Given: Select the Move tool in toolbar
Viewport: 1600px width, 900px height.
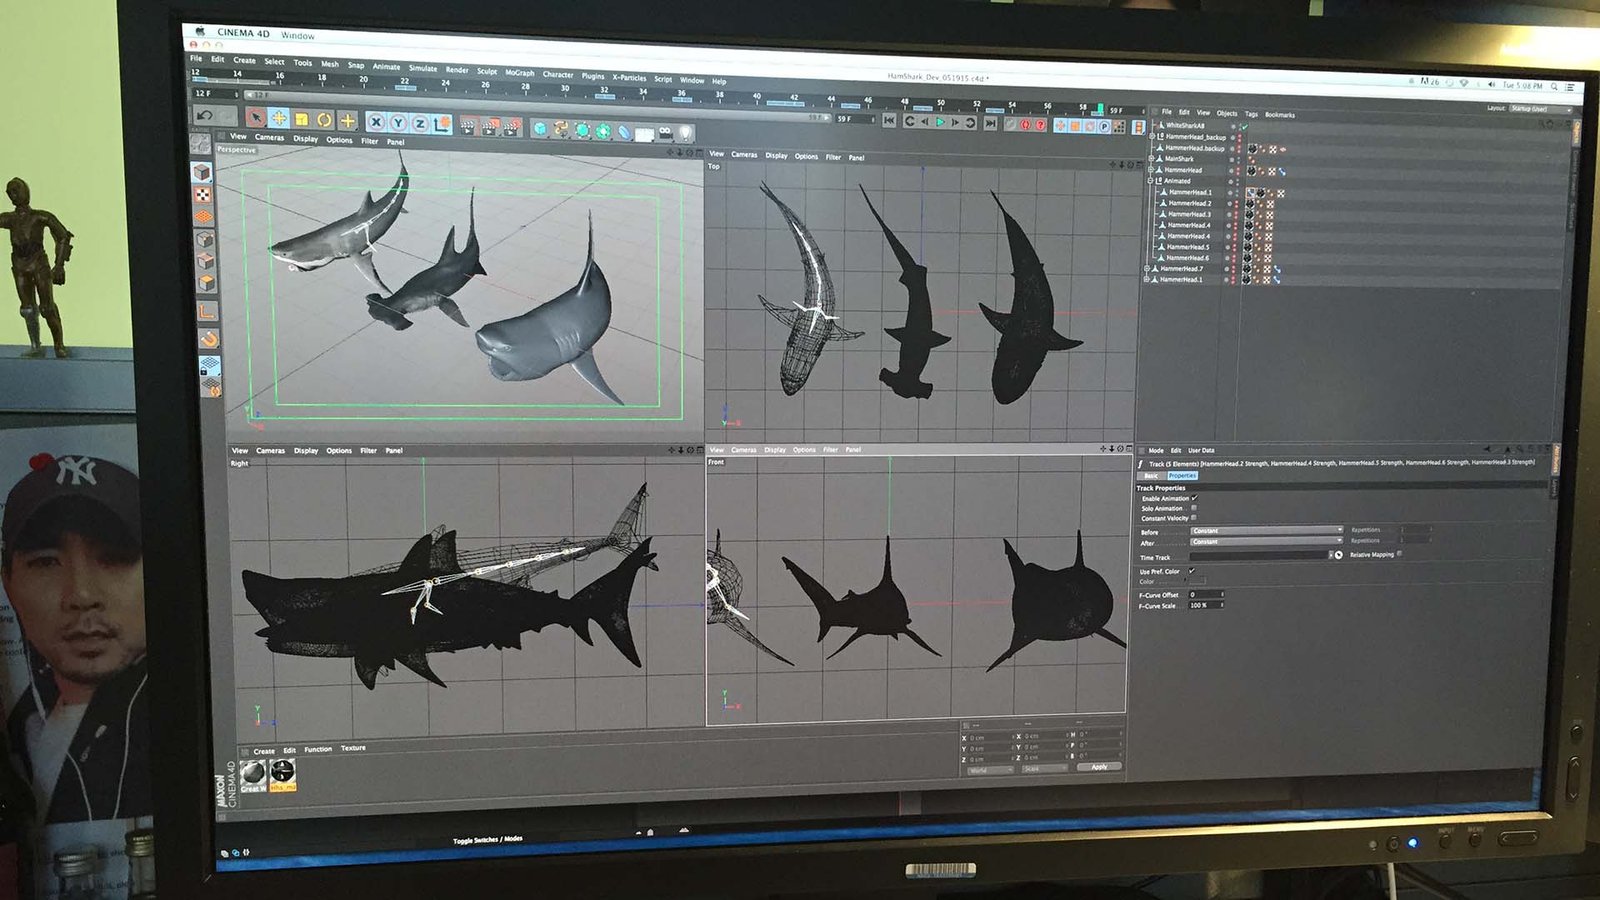Looking at the screenshot, I should [x=279, y=119].
